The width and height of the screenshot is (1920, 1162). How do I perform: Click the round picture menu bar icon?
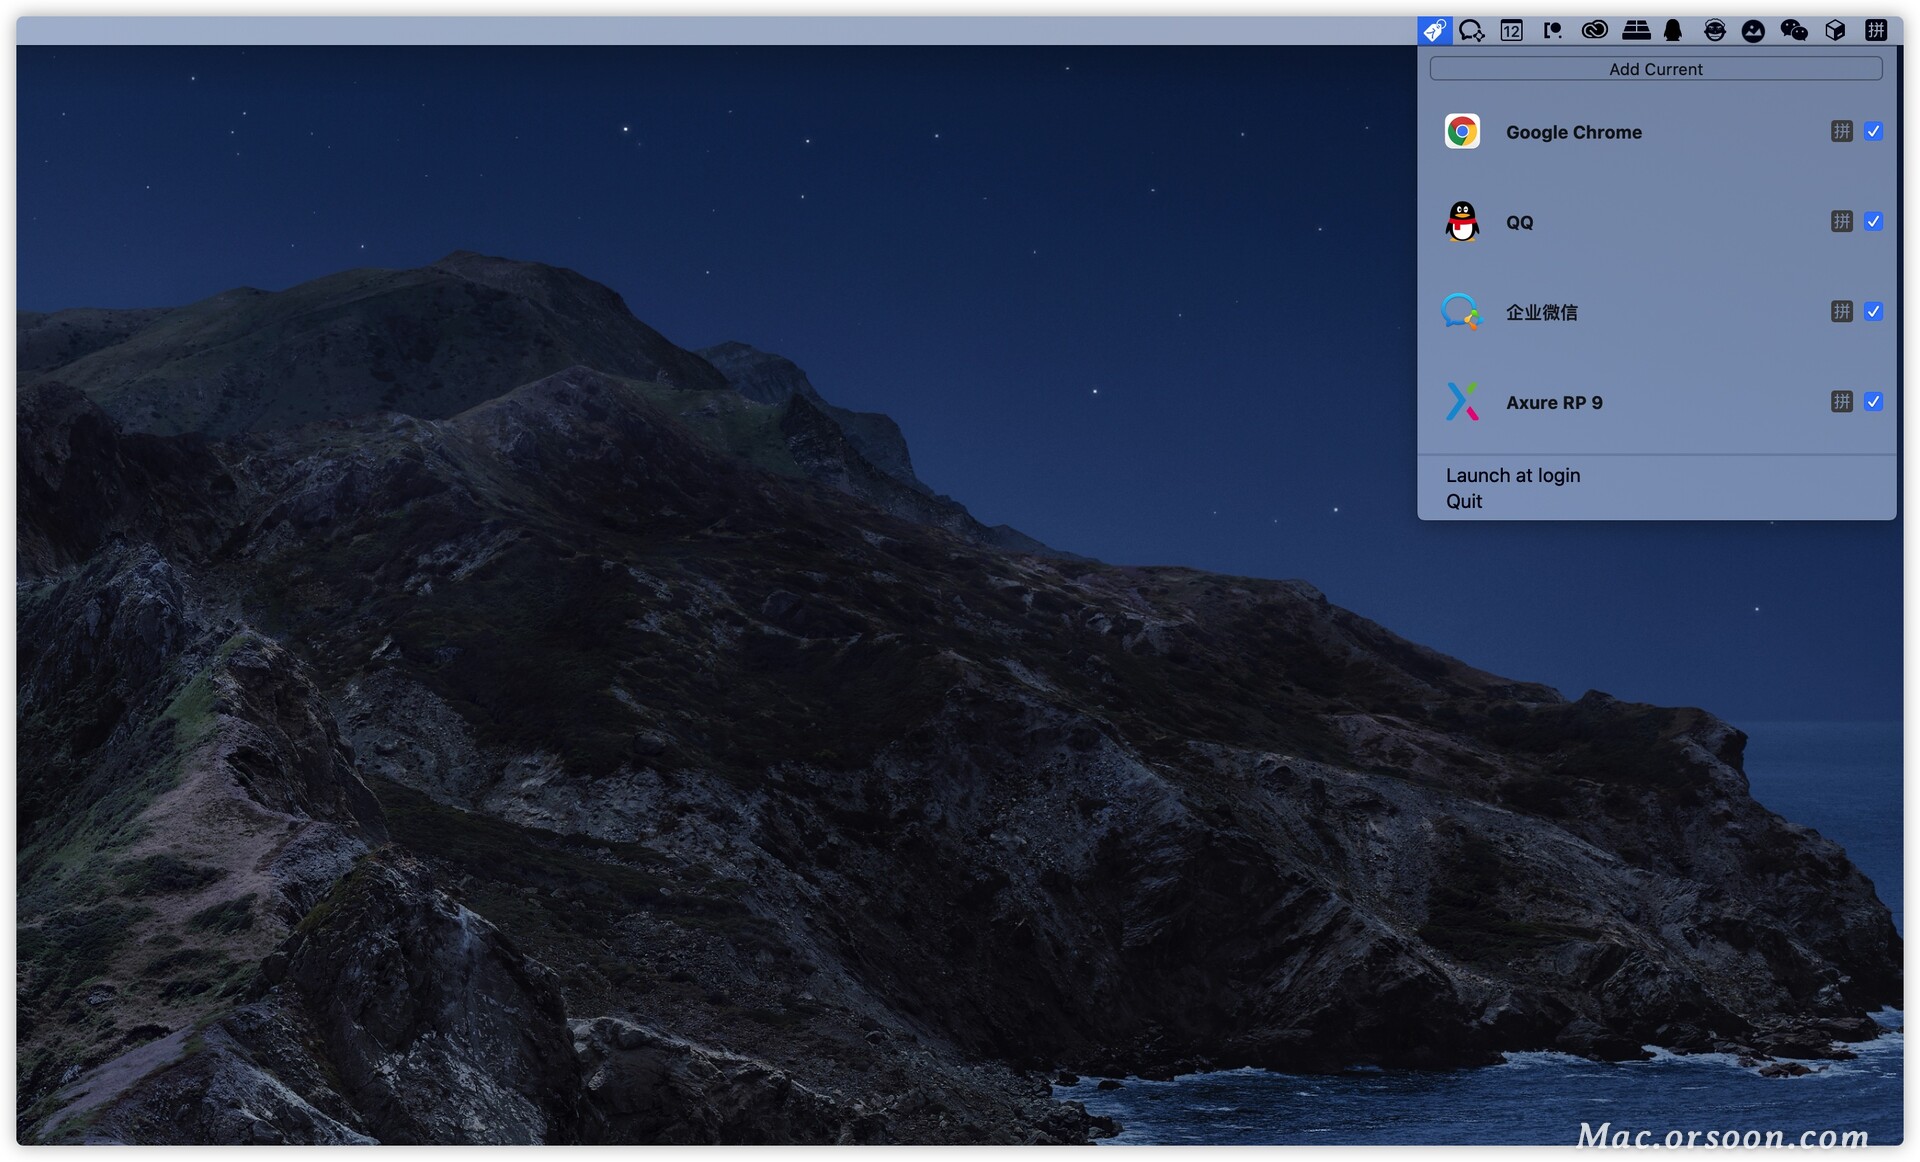coord(1753,30)
